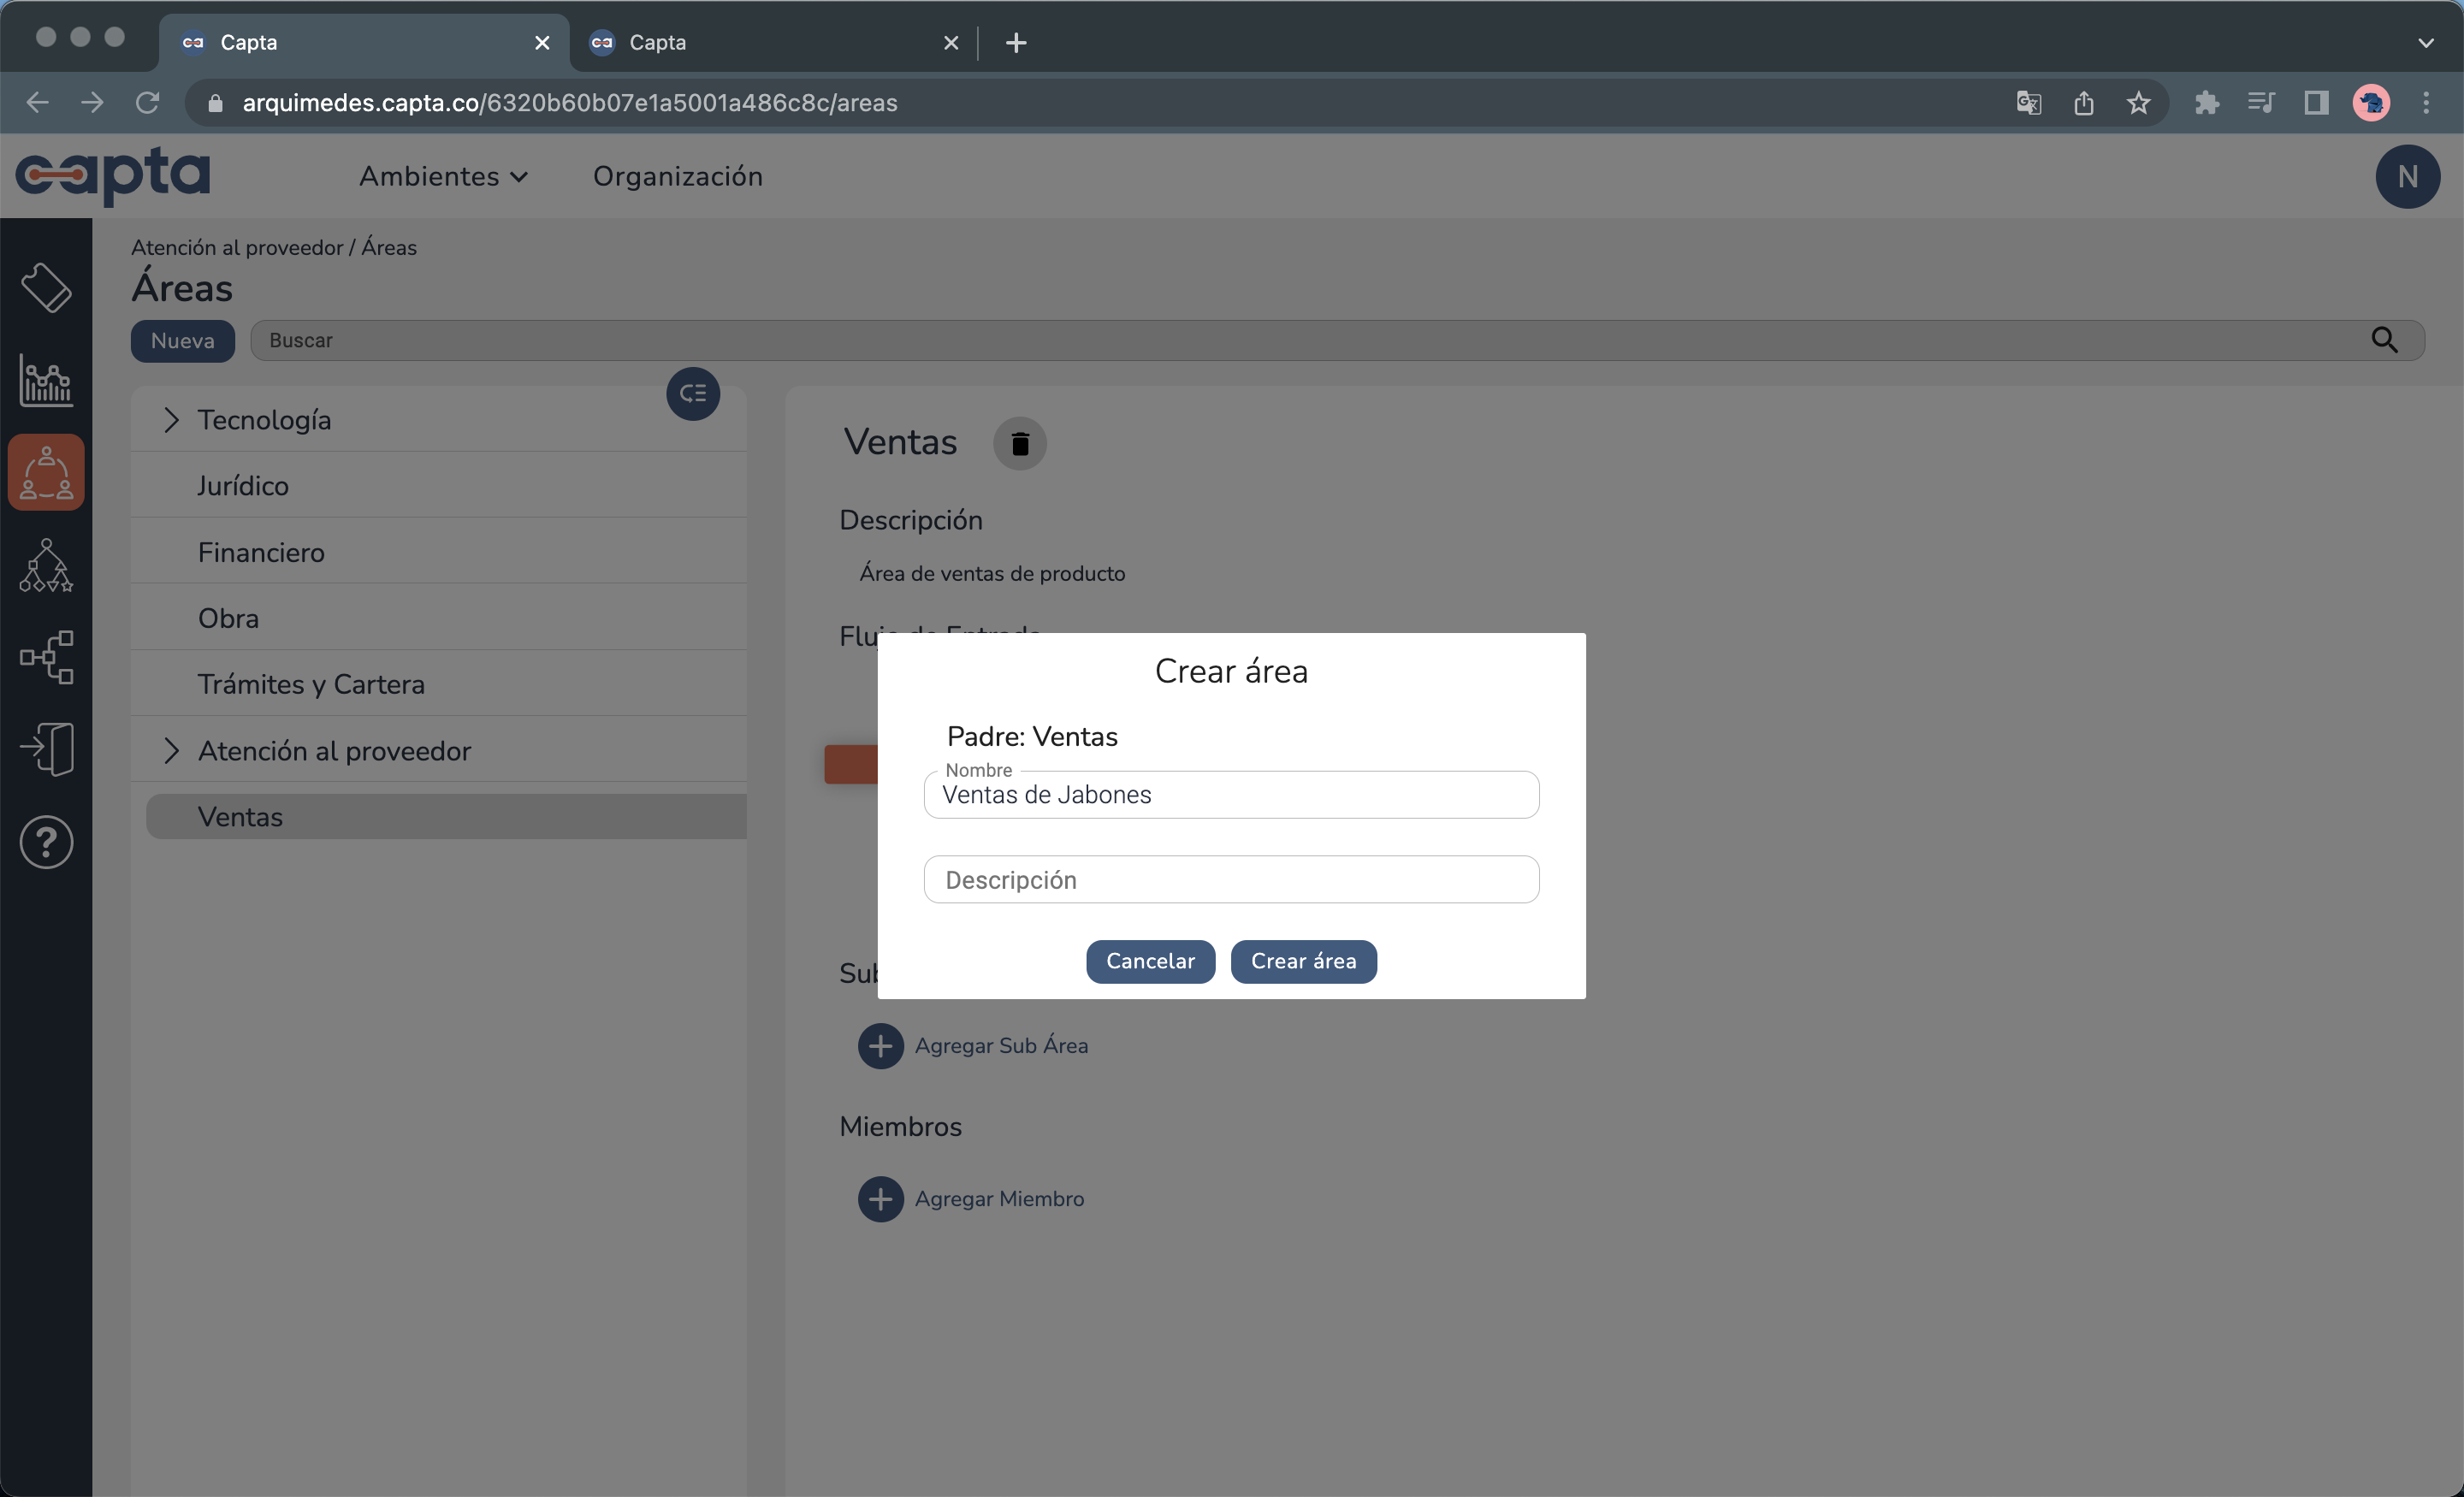The height and width of the screenshot is (1497, 2464).
Task: Click the tag icon in left sidebar
Action: click(46, 288)
